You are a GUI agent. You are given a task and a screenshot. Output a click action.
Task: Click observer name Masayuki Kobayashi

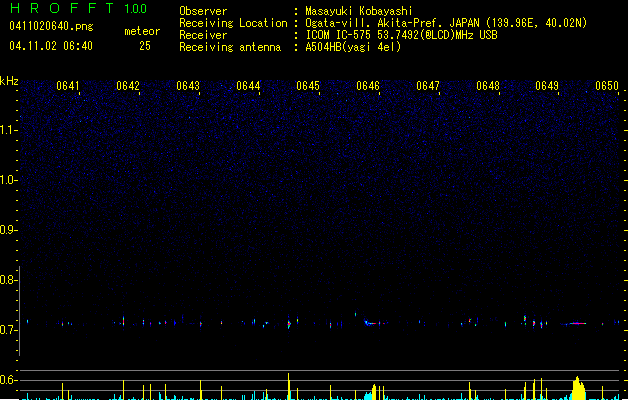[359, 11]
